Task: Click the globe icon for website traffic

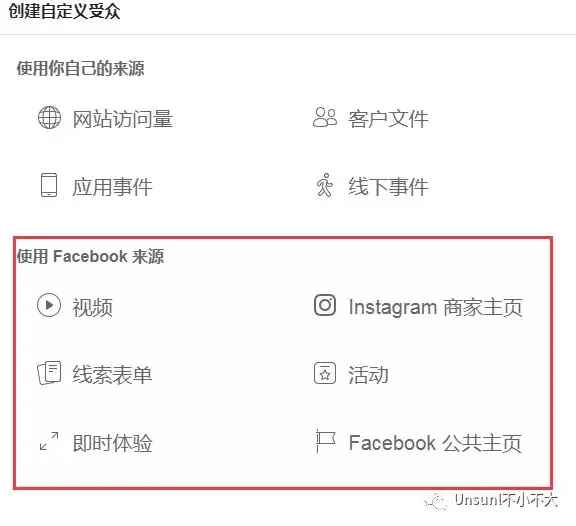Action: click(x=50, y=118)
